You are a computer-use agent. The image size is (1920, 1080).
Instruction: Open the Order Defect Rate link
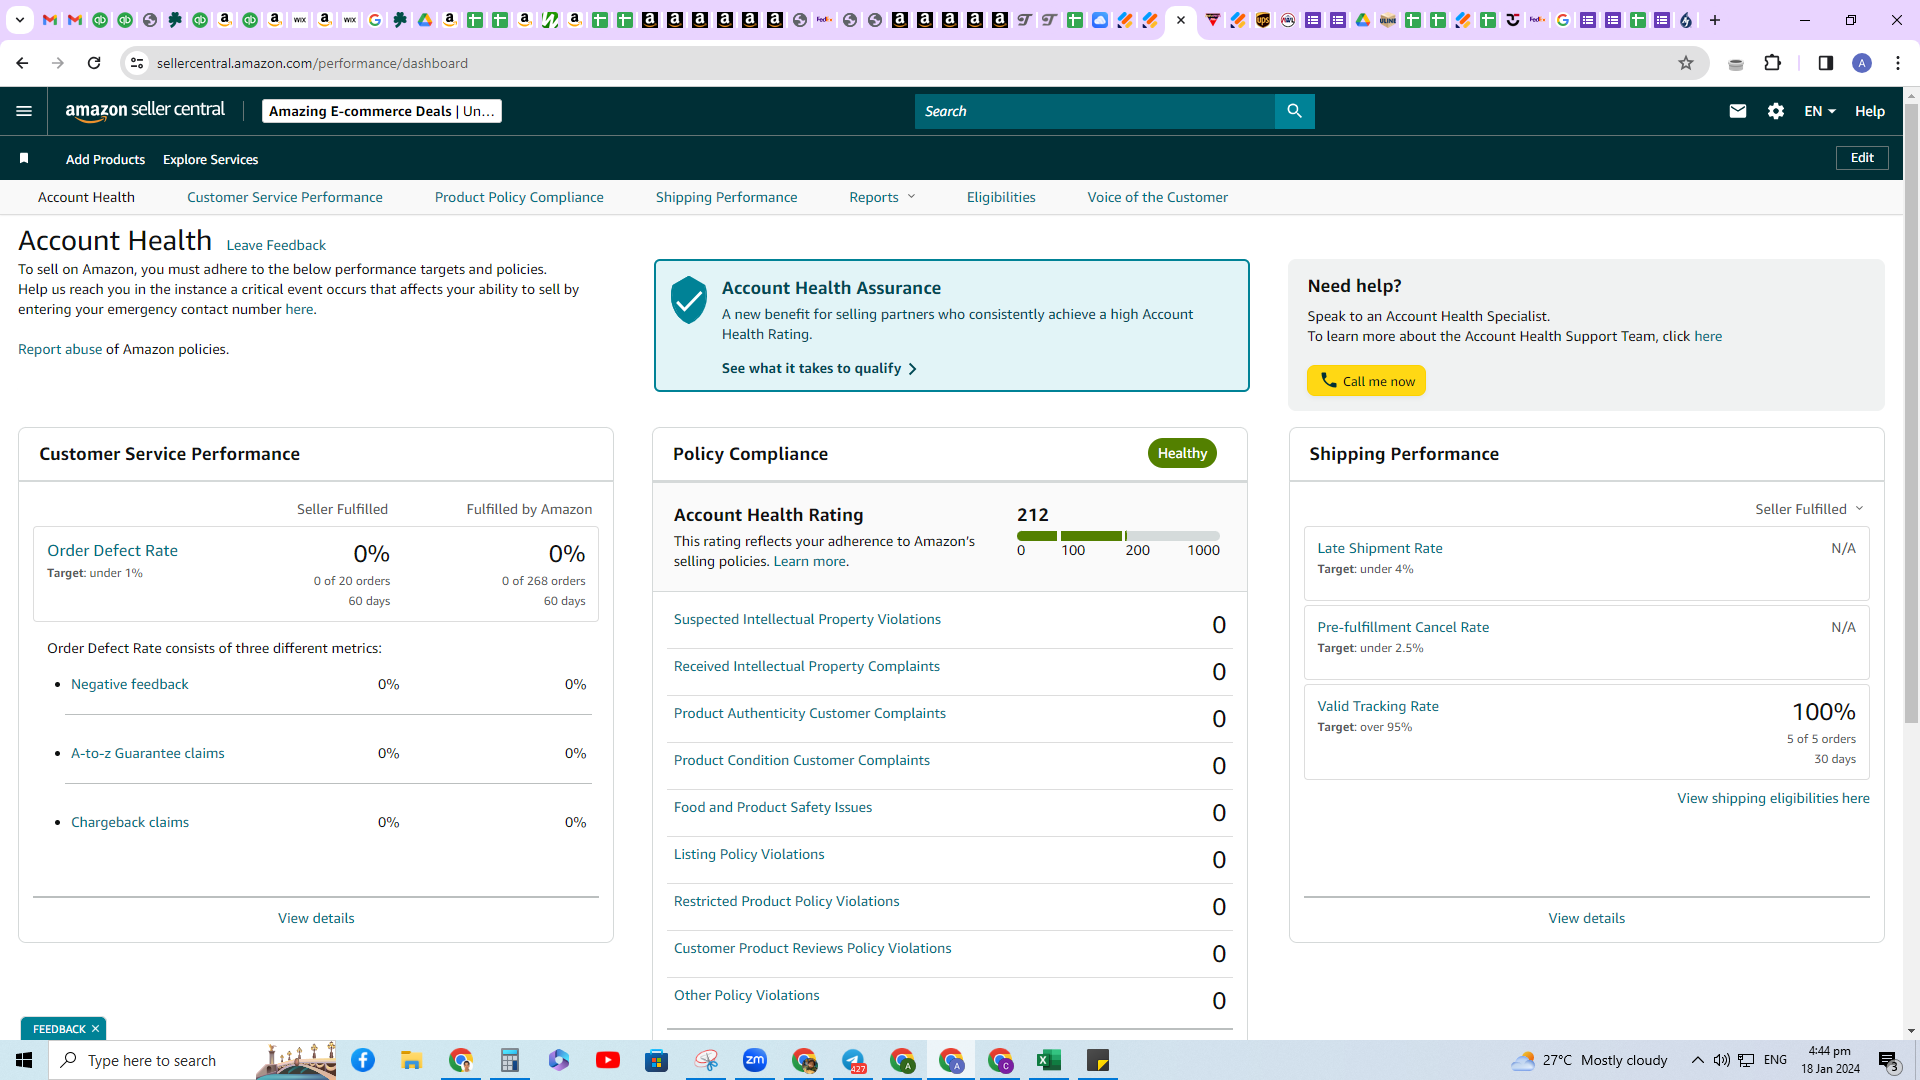point(112,550)
